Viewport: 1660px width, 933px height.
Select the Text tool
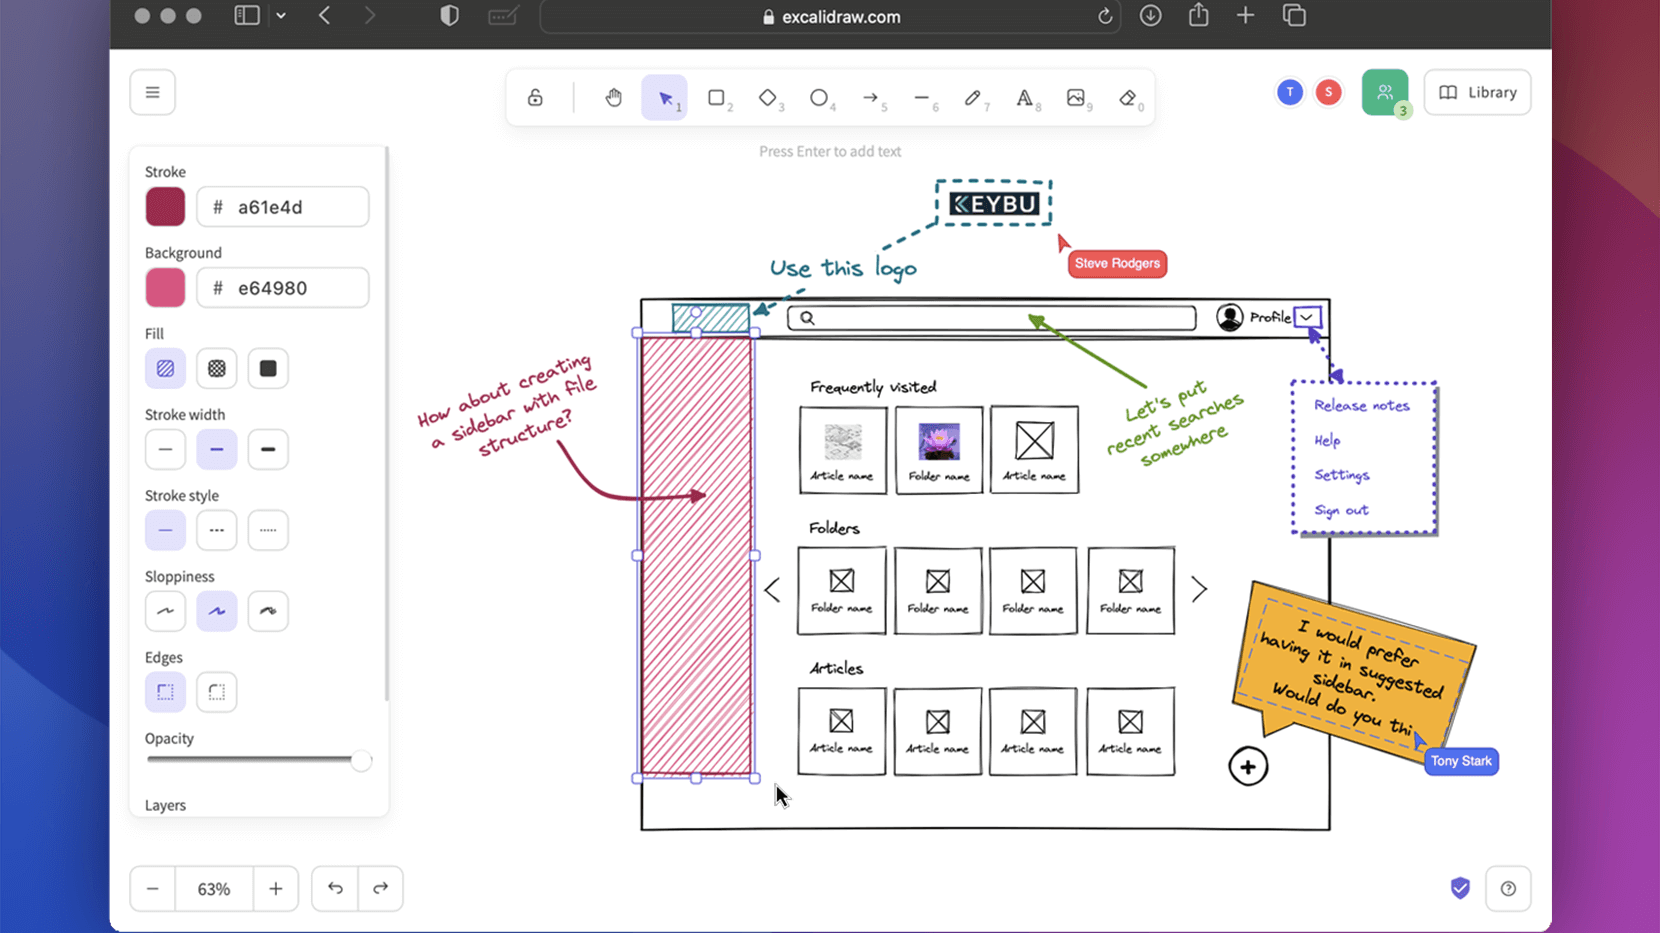(x=1024, y=98)
